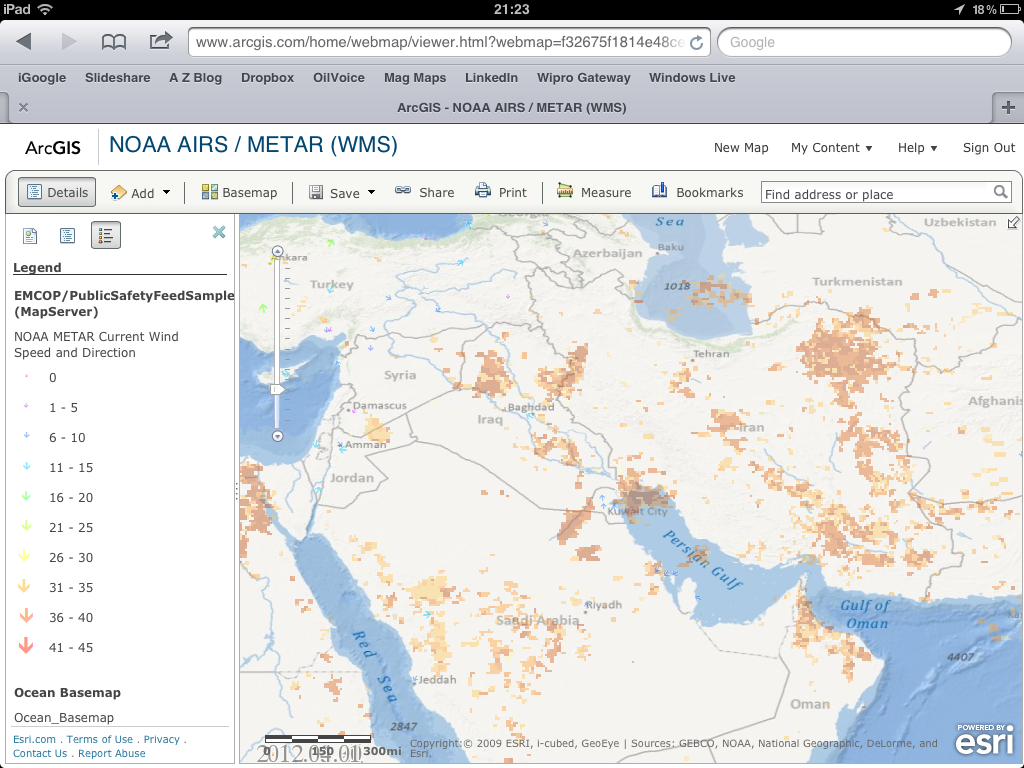Click the zoom out button below the slider

click(x=278, y=436)
